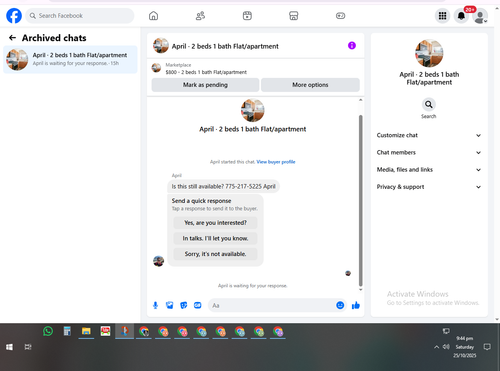The width and height of the screenshot is (500, 371).
Task: Send 'Sorry, it's not available.' response
Action: pyautogui.click(x=215, y=254)
